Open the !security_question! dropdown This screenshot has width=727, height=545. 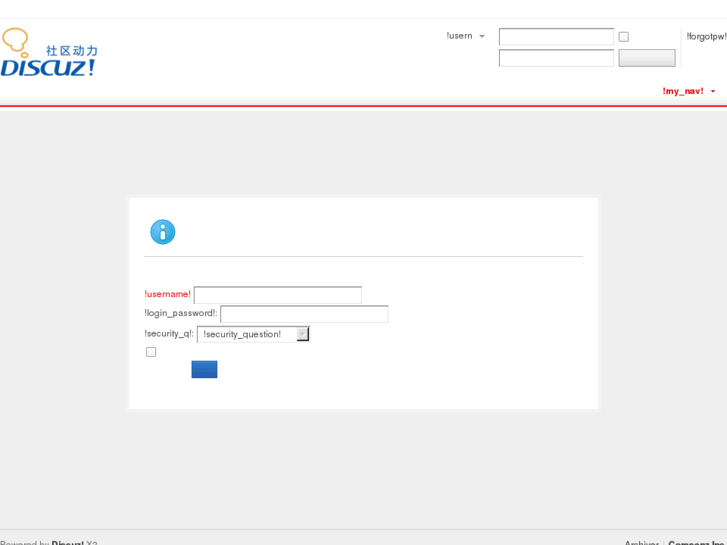(x=253, y=334)
